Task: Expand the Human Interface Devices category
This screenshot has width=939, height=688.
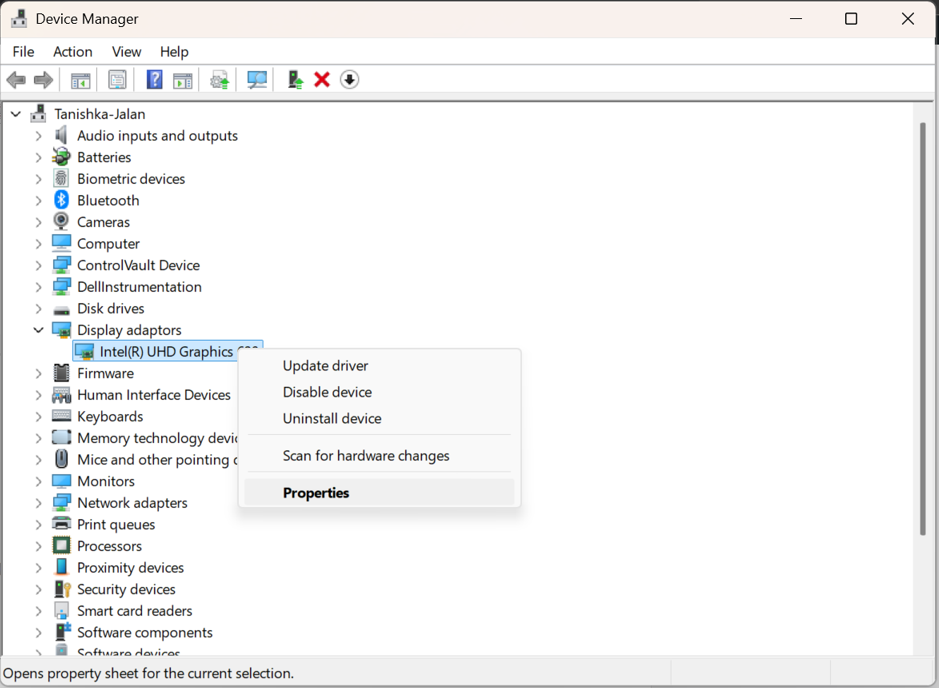Action: (x=38, y=395)
